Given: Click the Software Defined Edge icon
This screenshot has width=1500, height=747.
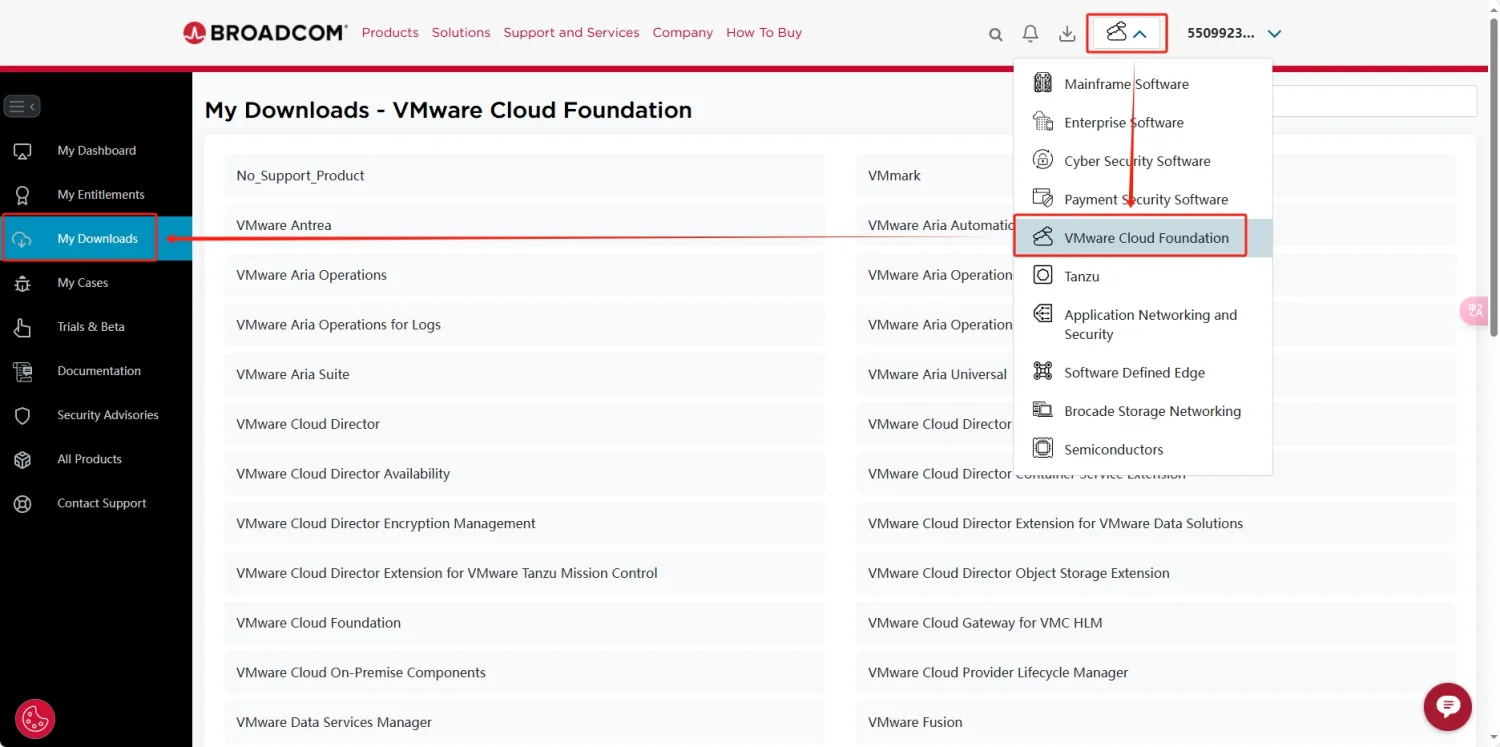Looking at the screenshot, I should (x=1043, y=372).
